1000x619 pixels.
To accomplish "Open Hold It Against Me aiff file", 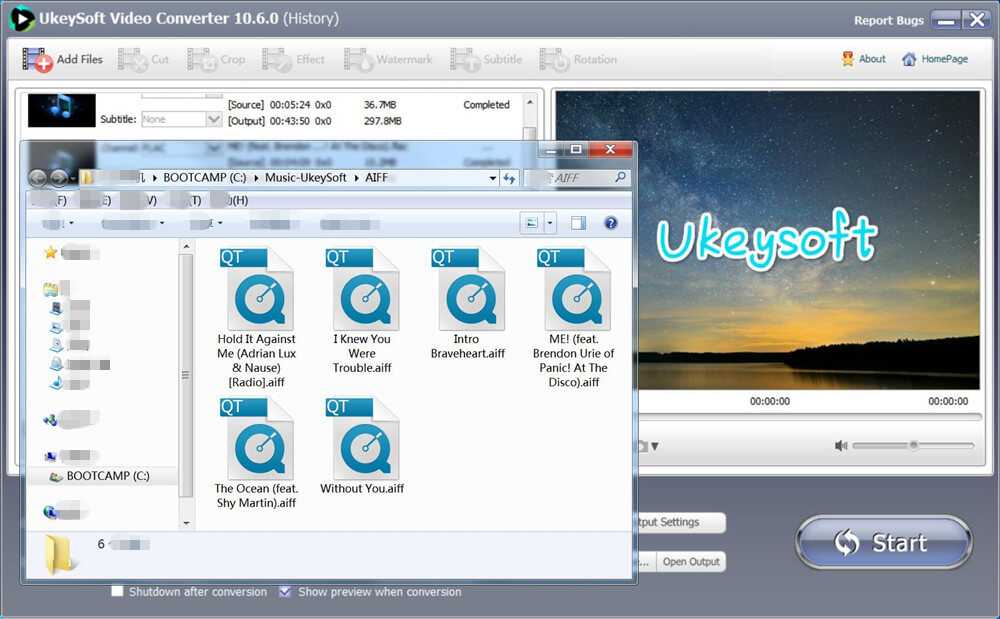I will [258, 291].
